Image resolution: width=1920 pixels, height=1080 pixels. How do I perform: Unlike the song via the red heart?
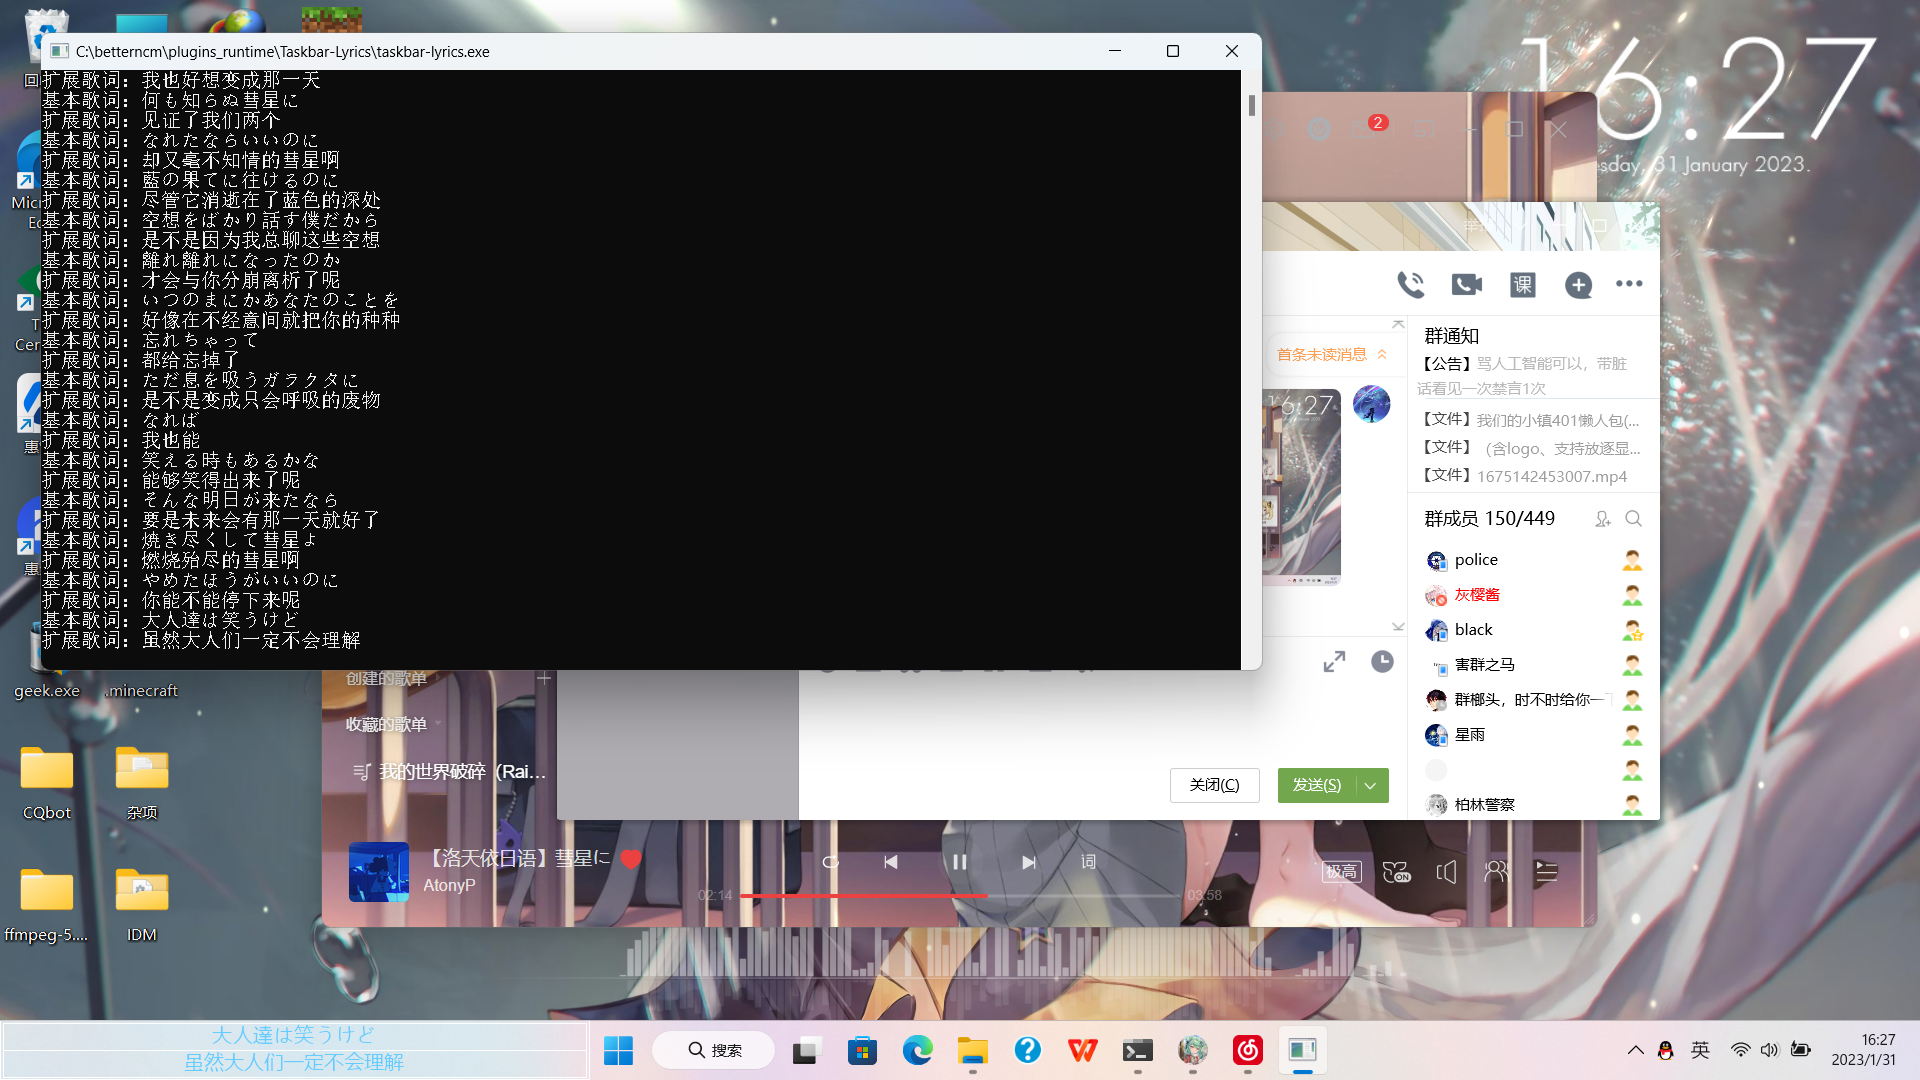click(631, 858)
